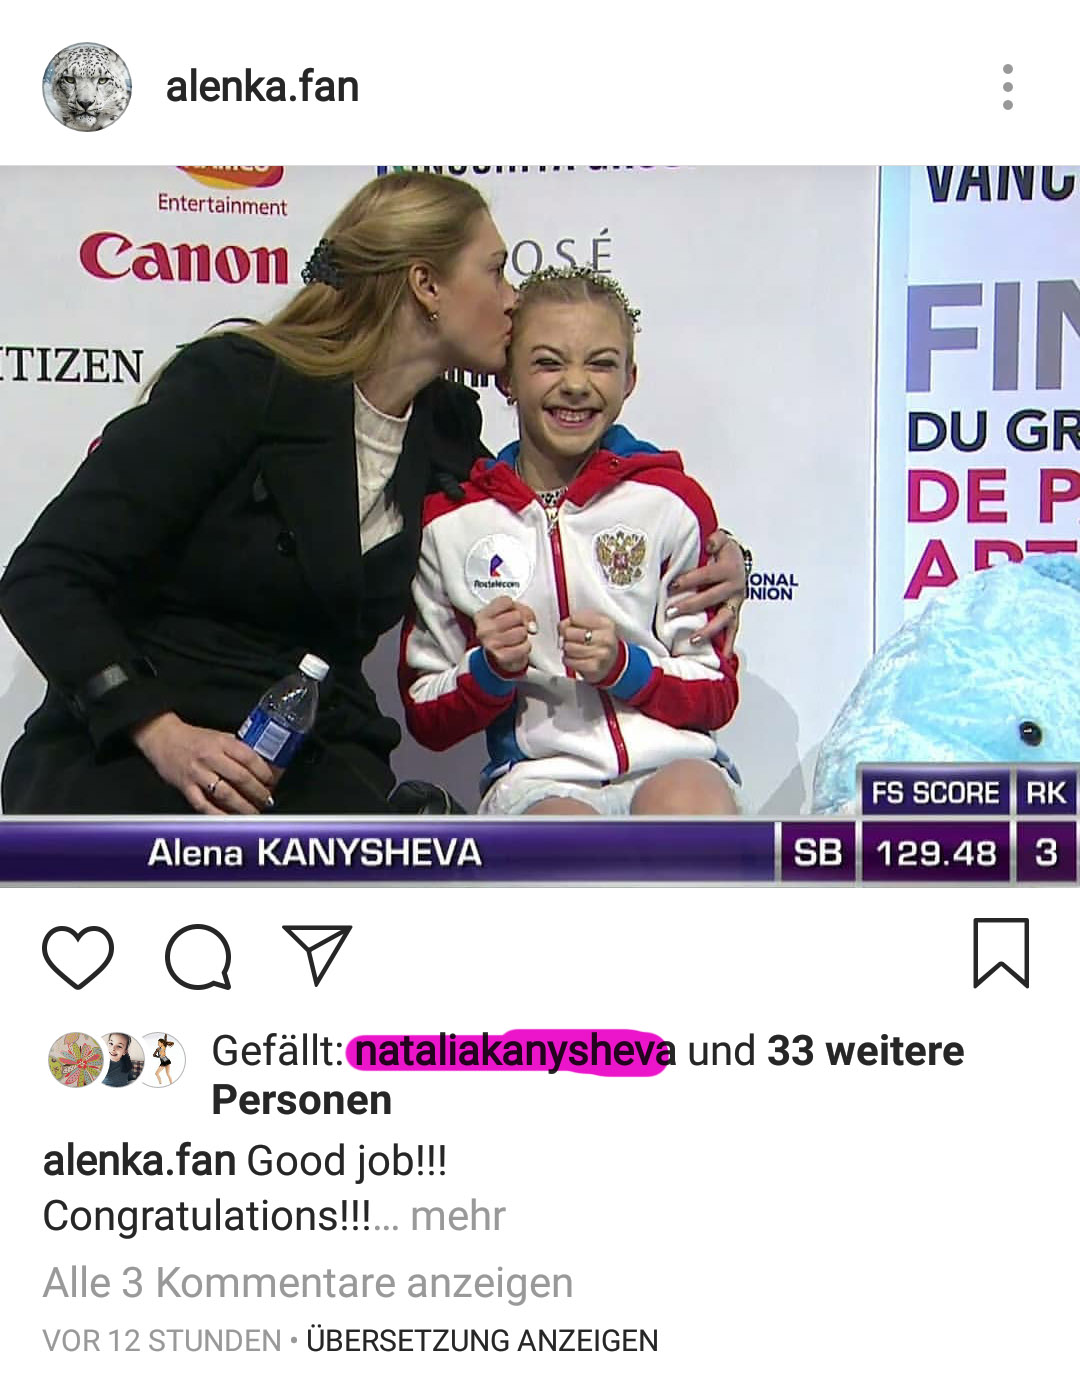Image resolution: width=1080 pixels, height=1398 pixels.
Task: Save the post with the bookmark icon
Action: point(1001,953)
